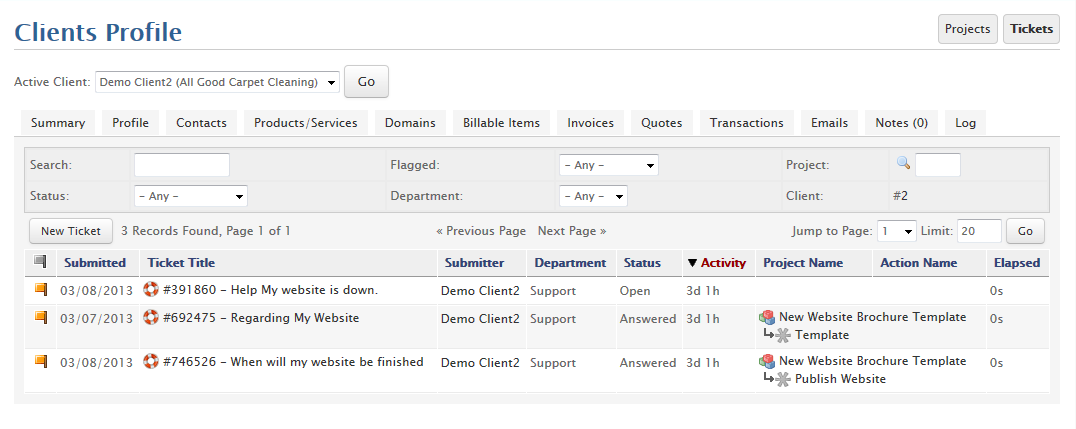Open the Flagged filter dropdown
This screenshot has height=429, width=1076.
pyautogui.click(x=608, y=165)
